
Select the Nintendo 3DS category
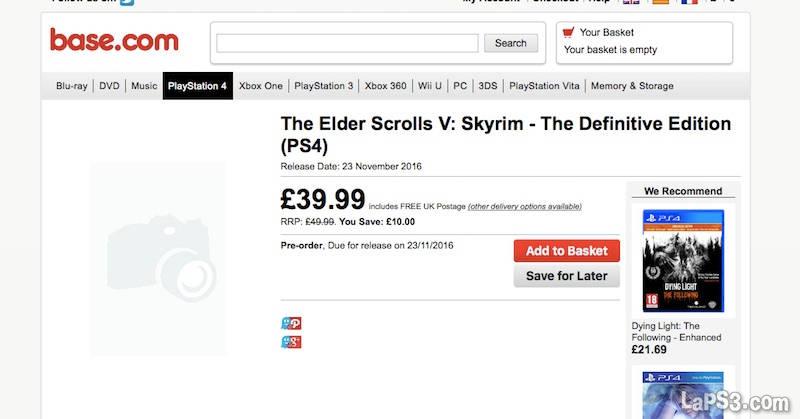coord(488,86)
